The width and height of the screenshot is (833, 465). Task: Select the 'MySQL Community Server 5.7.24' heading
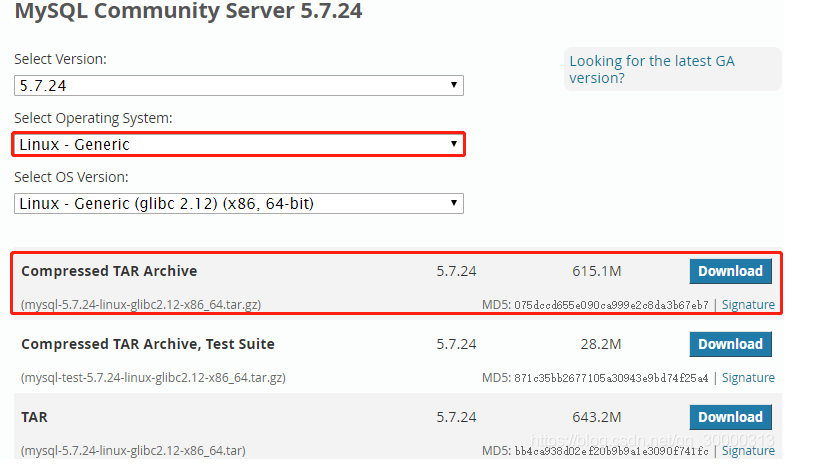pyautogui.click(x=188, y=11)
